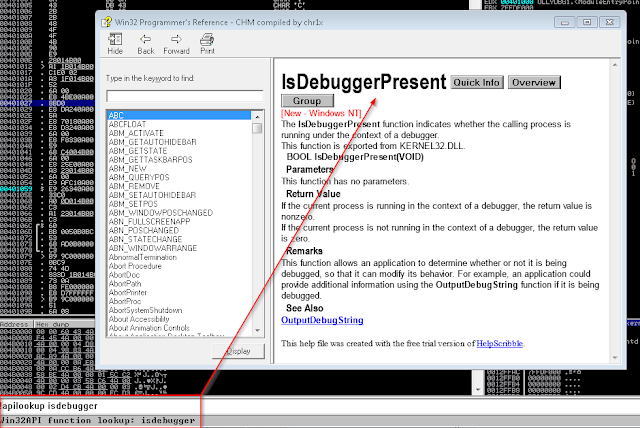Viewport: 640px width, 428px height.
Task: Select AbortSystemShutdown entry
Action: [145, 310]
